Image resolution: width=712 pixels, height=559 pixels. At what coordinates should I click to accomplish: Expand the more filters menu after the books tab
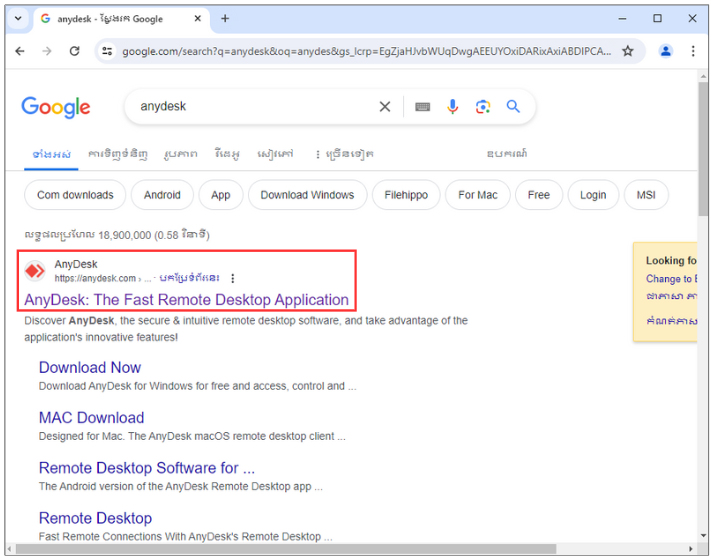pos(345,154)
